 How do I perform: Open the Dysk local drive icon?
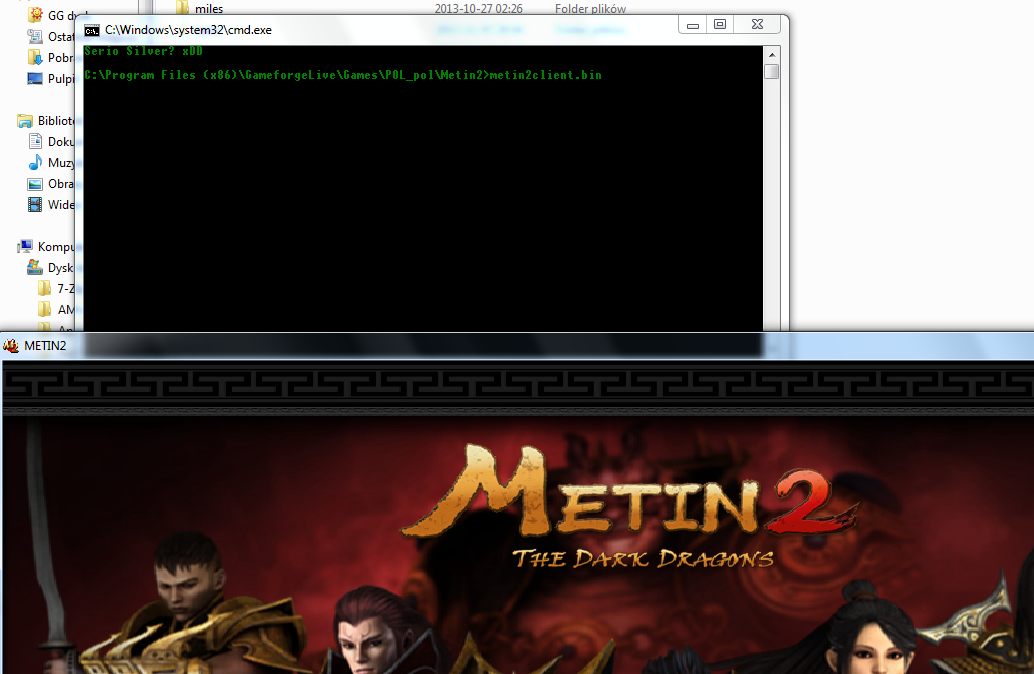coord(35,267)
